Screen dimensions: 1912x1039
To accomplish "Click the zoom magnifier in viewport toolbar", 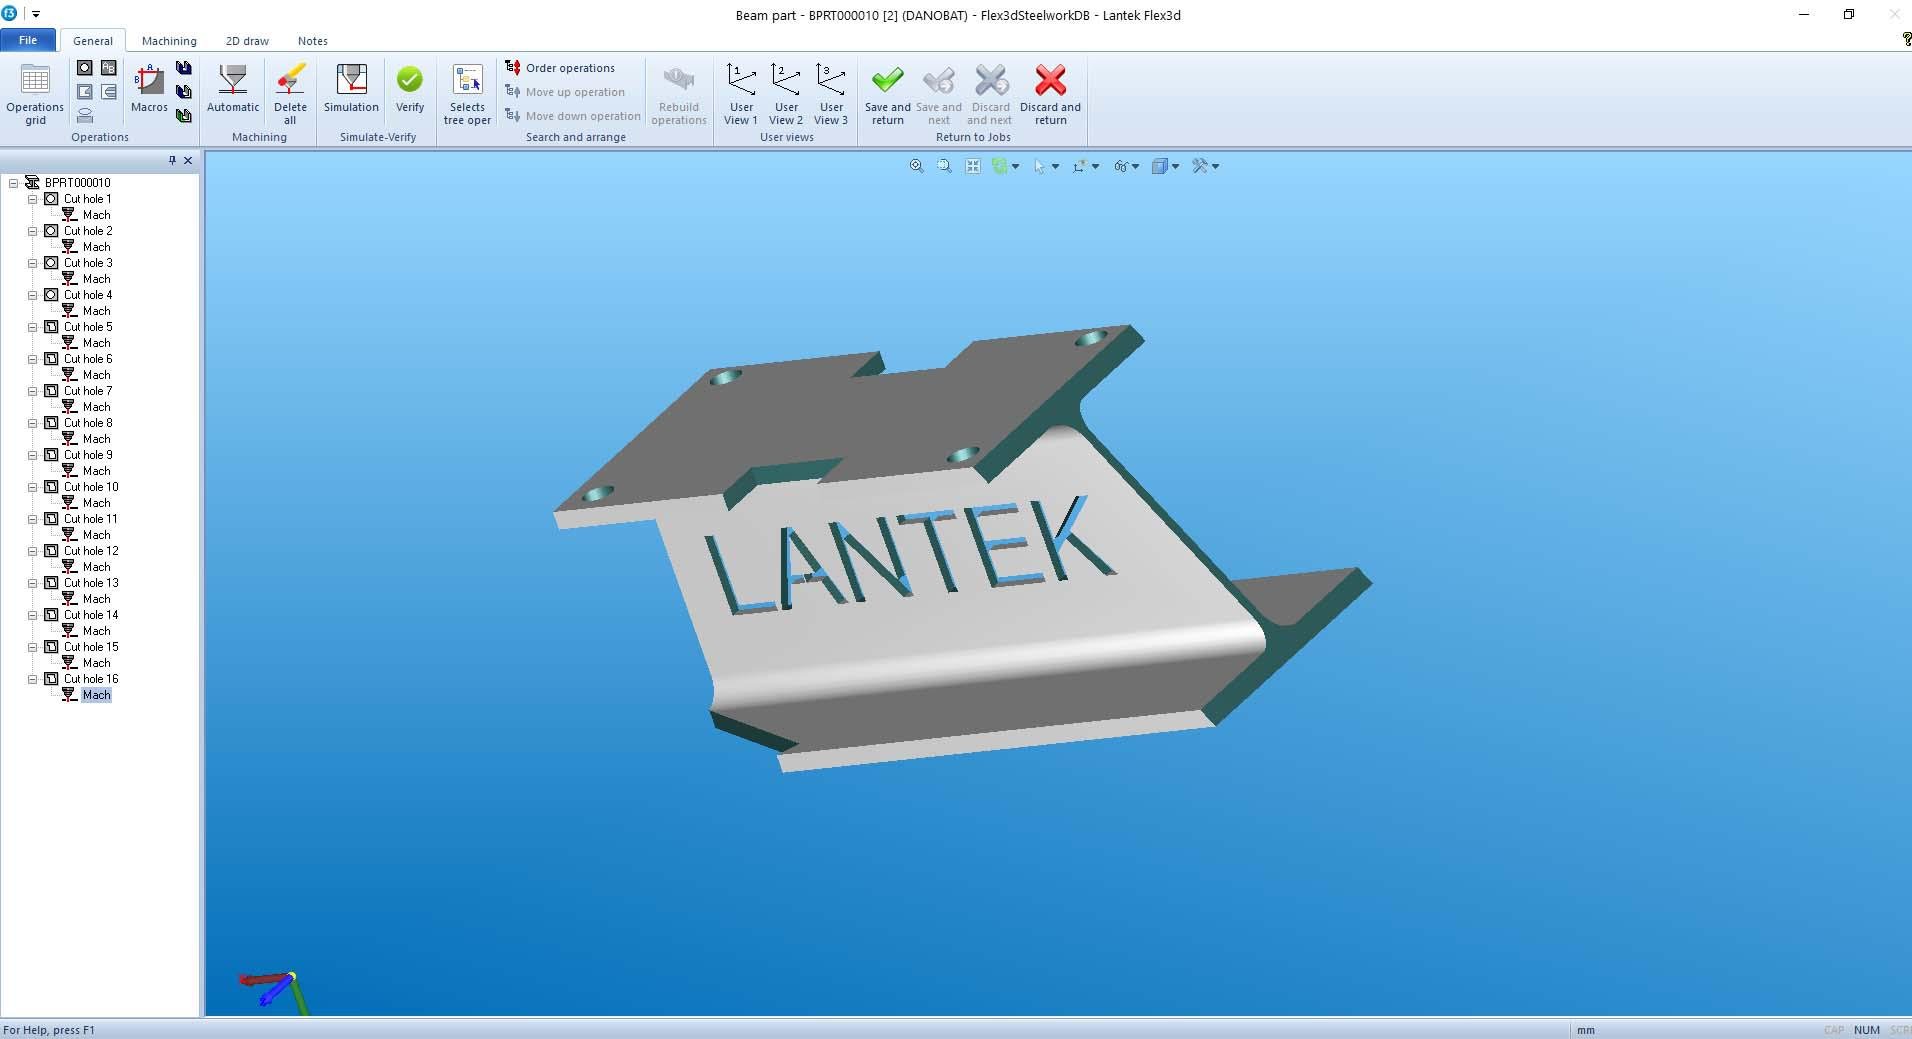I will 916,166.
